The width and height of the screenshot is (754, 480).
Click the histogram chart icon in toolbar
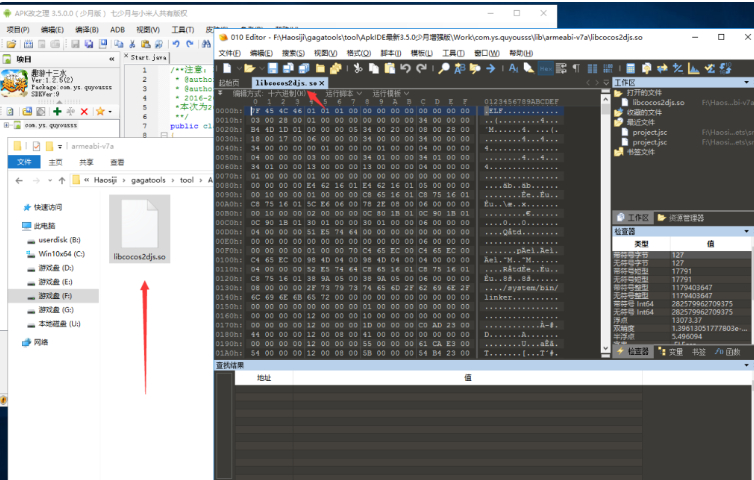coord(693,68)
